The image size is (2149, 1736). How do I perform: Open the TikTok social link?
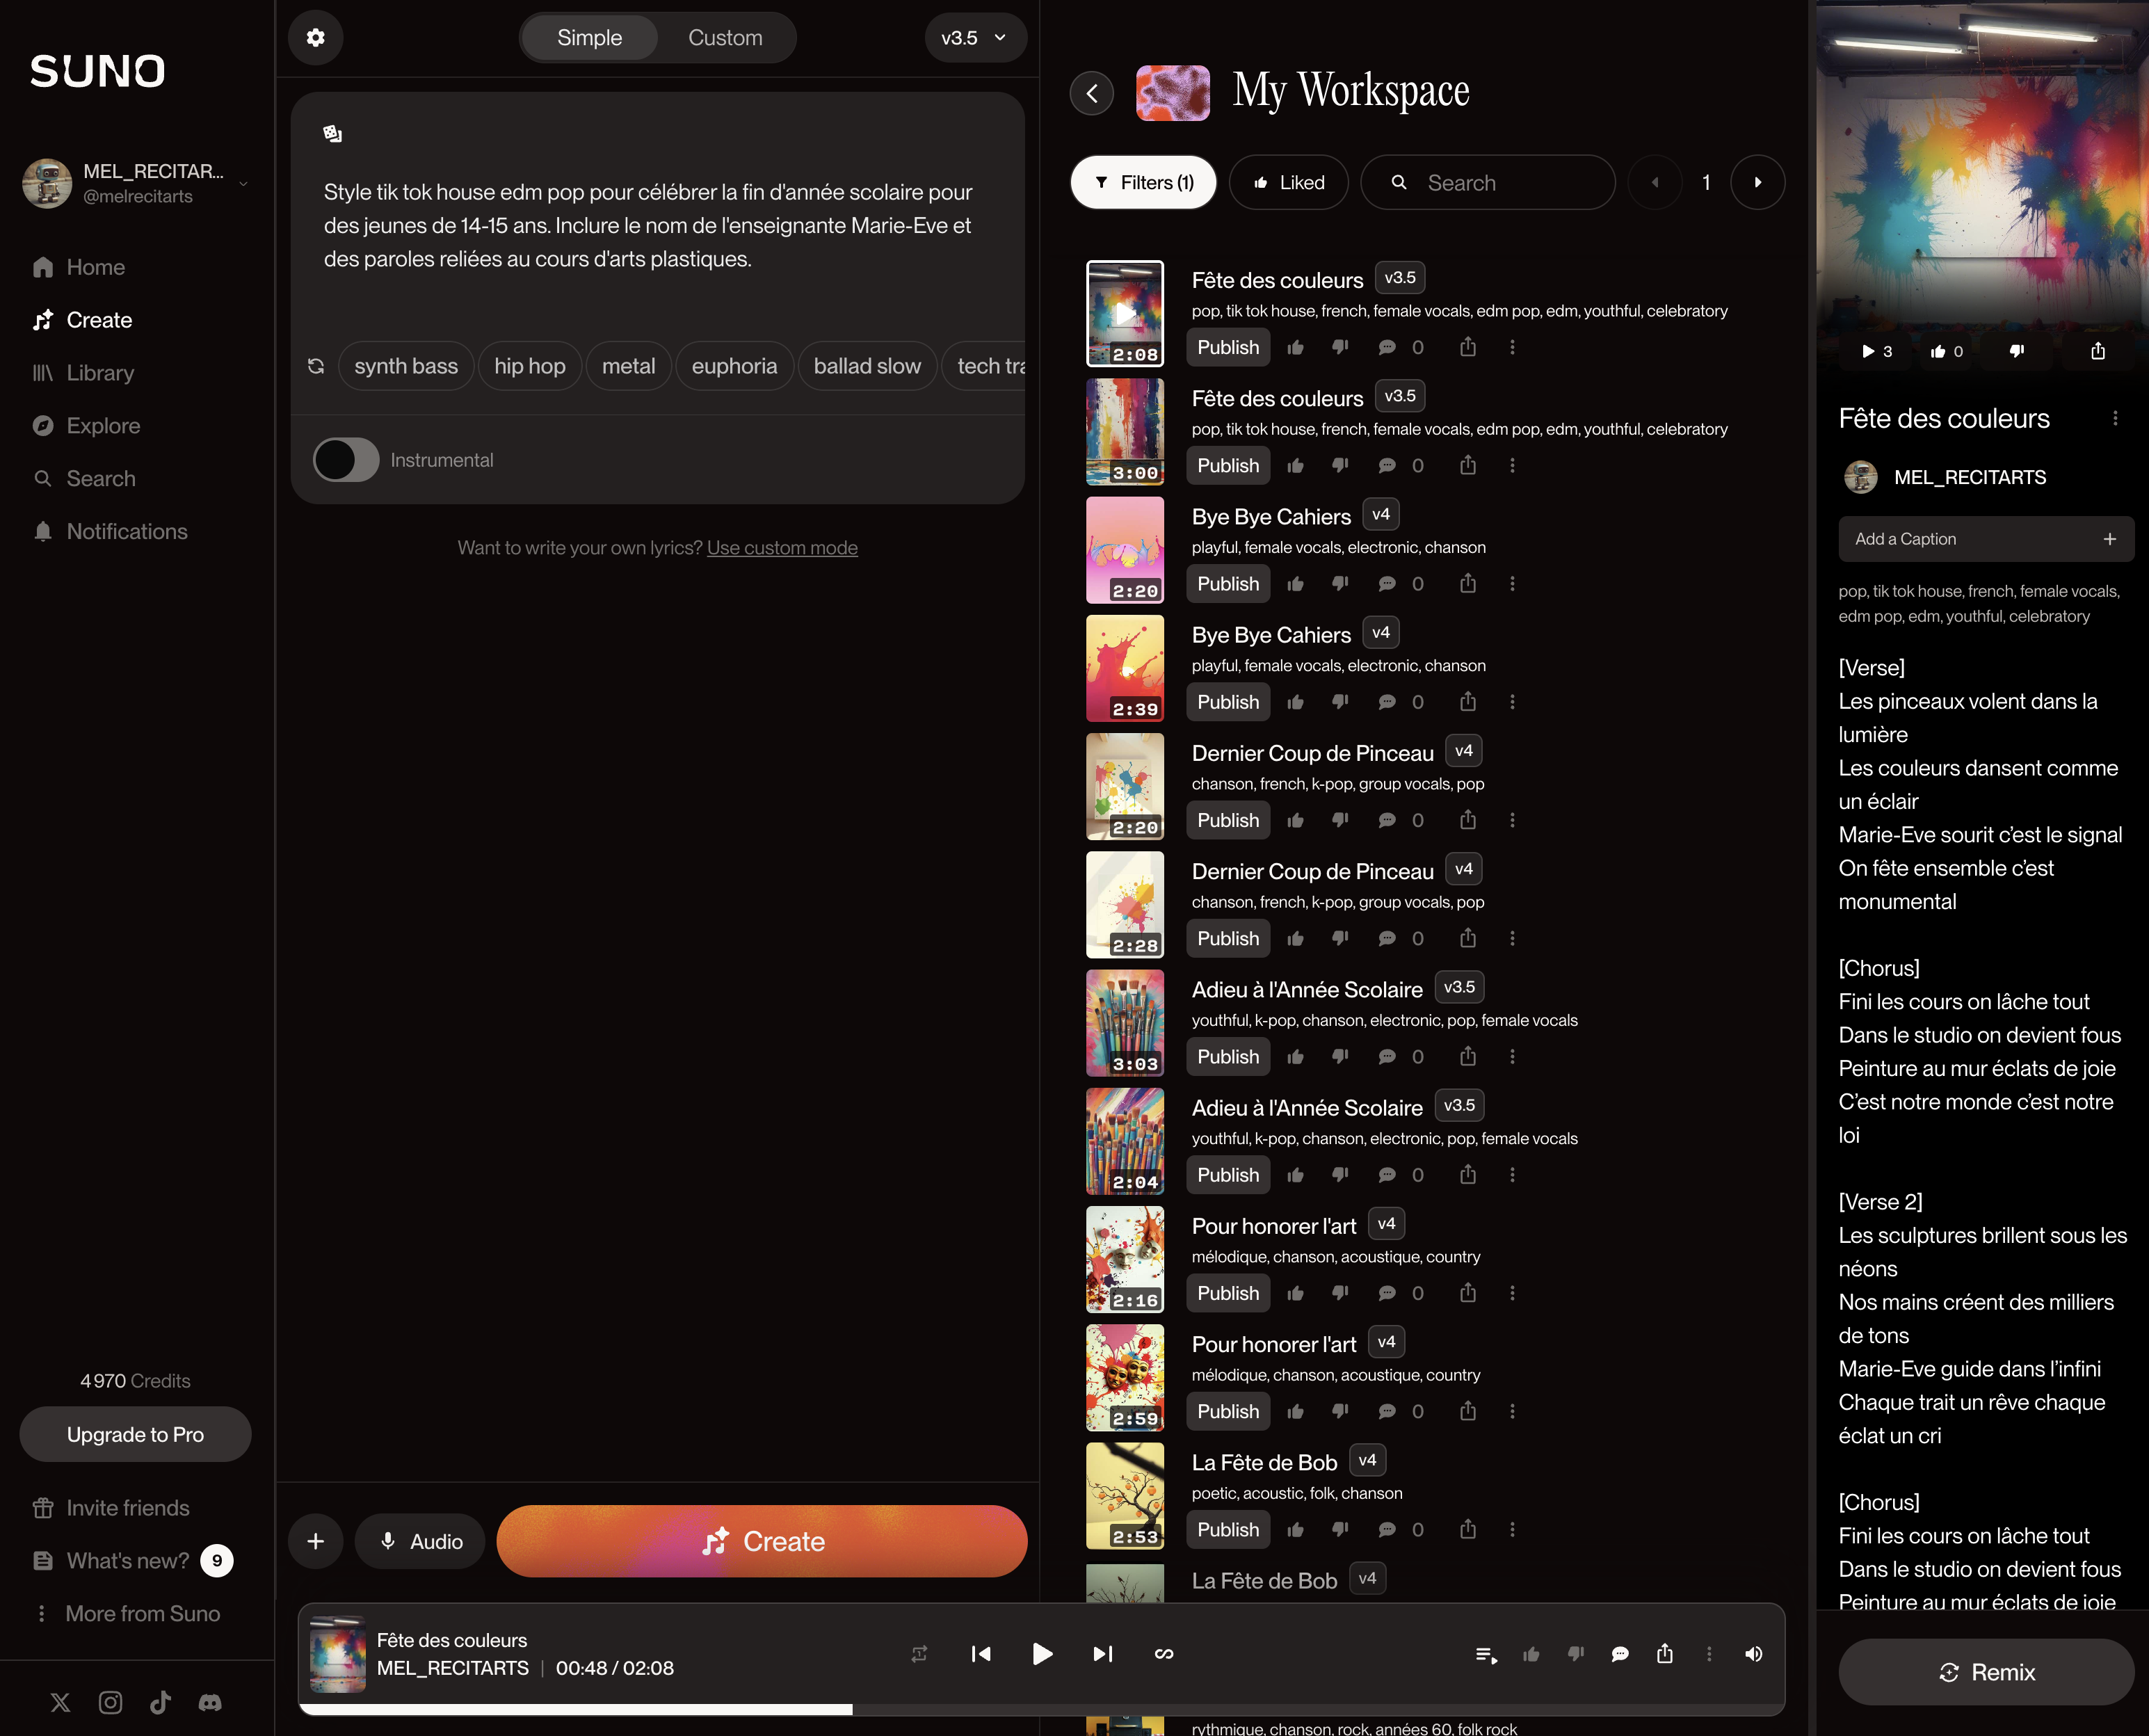pos(160,1702)
